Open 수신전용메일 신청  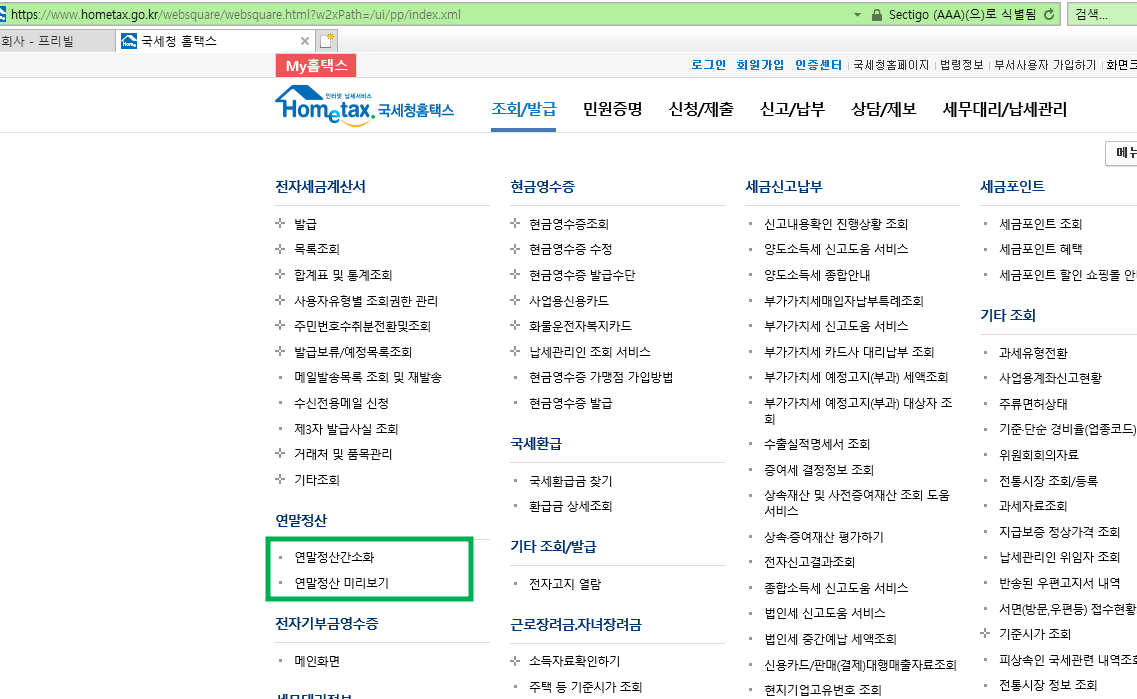point(342,403)
